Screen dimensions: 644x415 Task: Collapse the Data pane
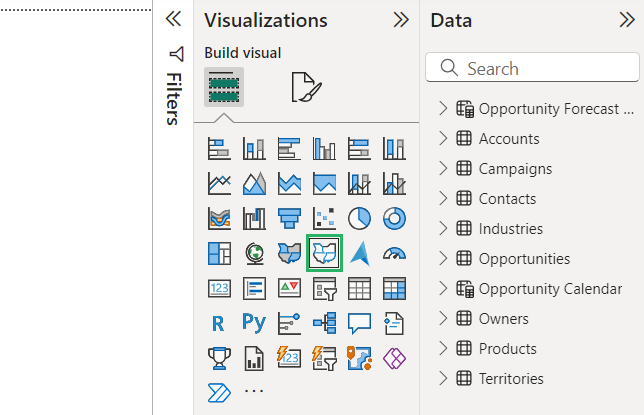(x=627, y=20)
